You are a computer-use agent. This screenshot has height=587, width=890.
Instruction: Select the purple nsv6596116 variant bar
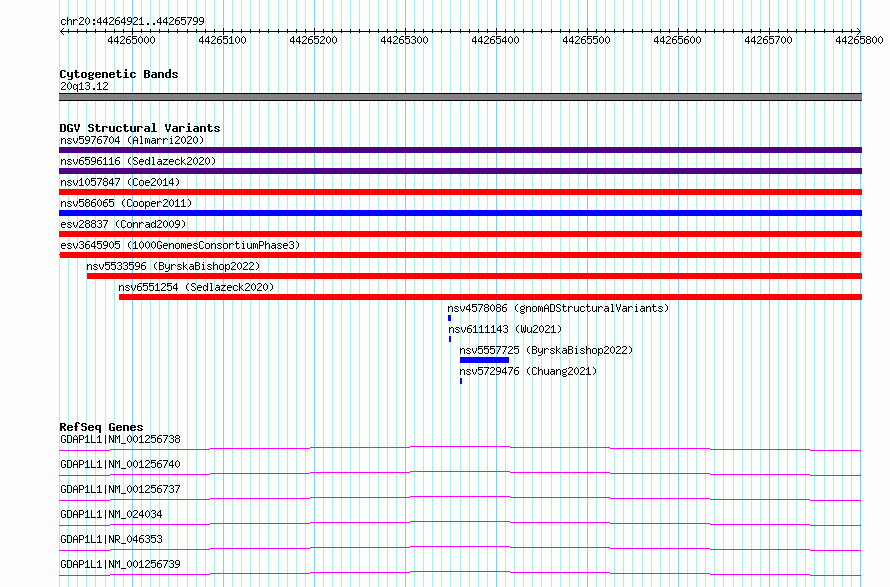(x=460, y=171)
